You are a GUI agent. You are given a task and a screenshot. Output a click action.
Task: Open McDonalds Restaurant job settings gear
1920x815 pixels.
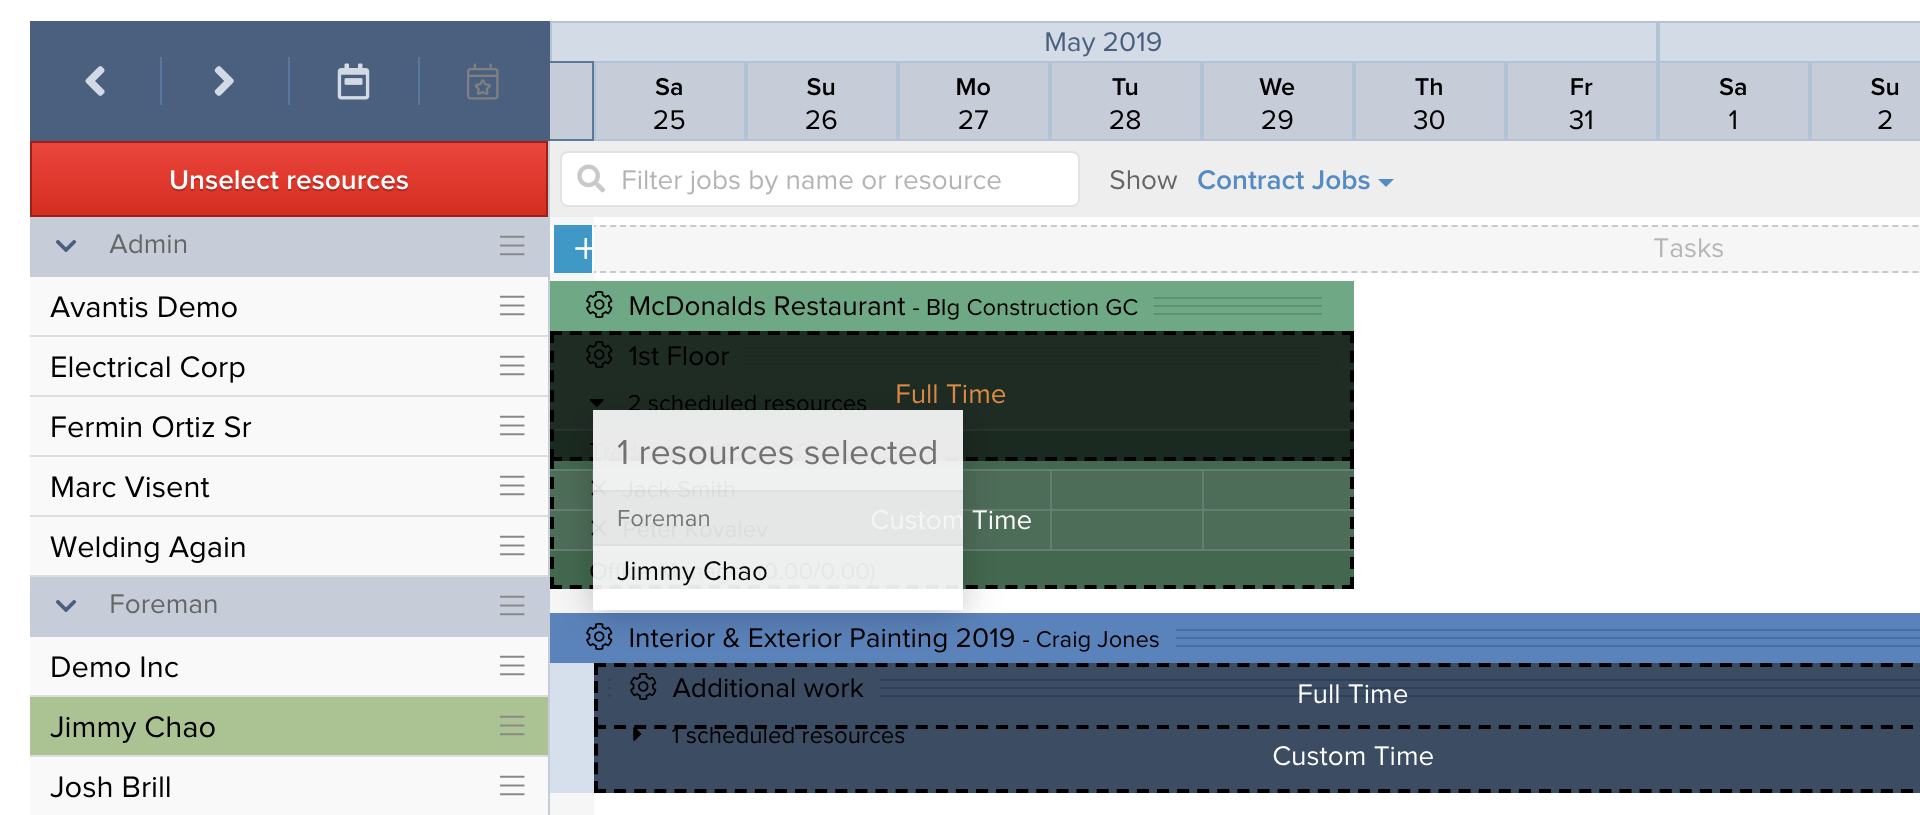click(x=599, y=305)
